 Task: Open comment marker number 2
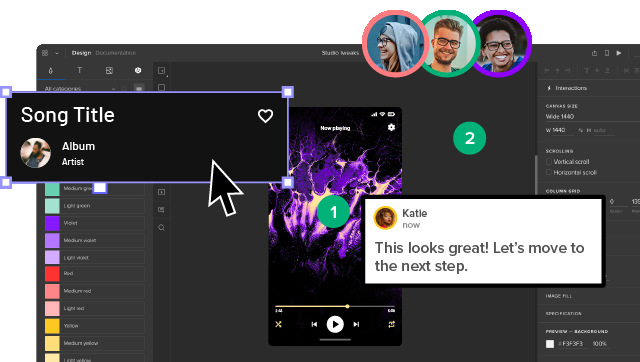(x=469, y=138)
